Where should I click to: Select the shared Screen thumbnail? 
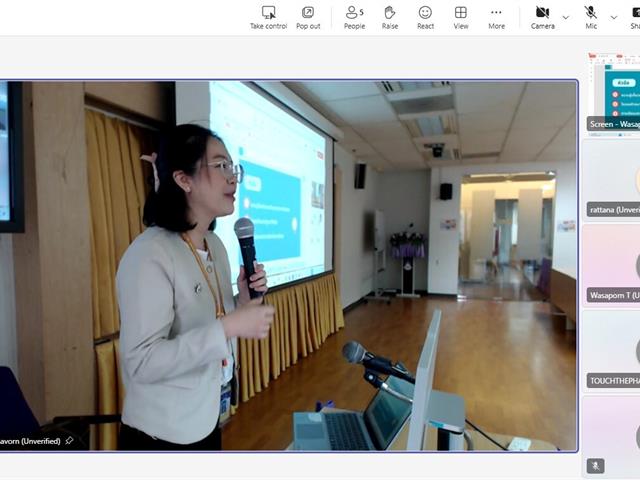[x=612, y=93]
